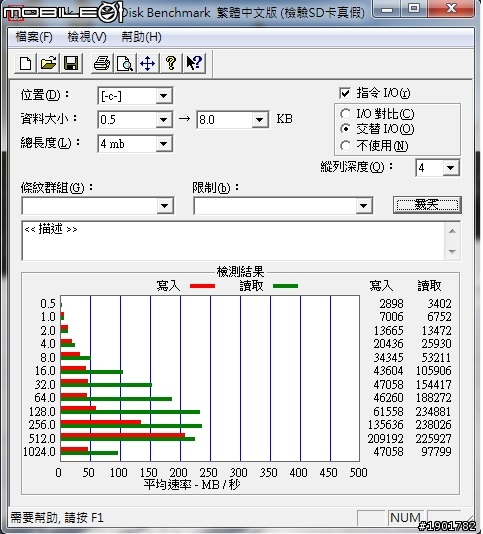Save results with the floppy disk icon
The width and height of the screenshot is (483, 534).
(x=71, y=63)
